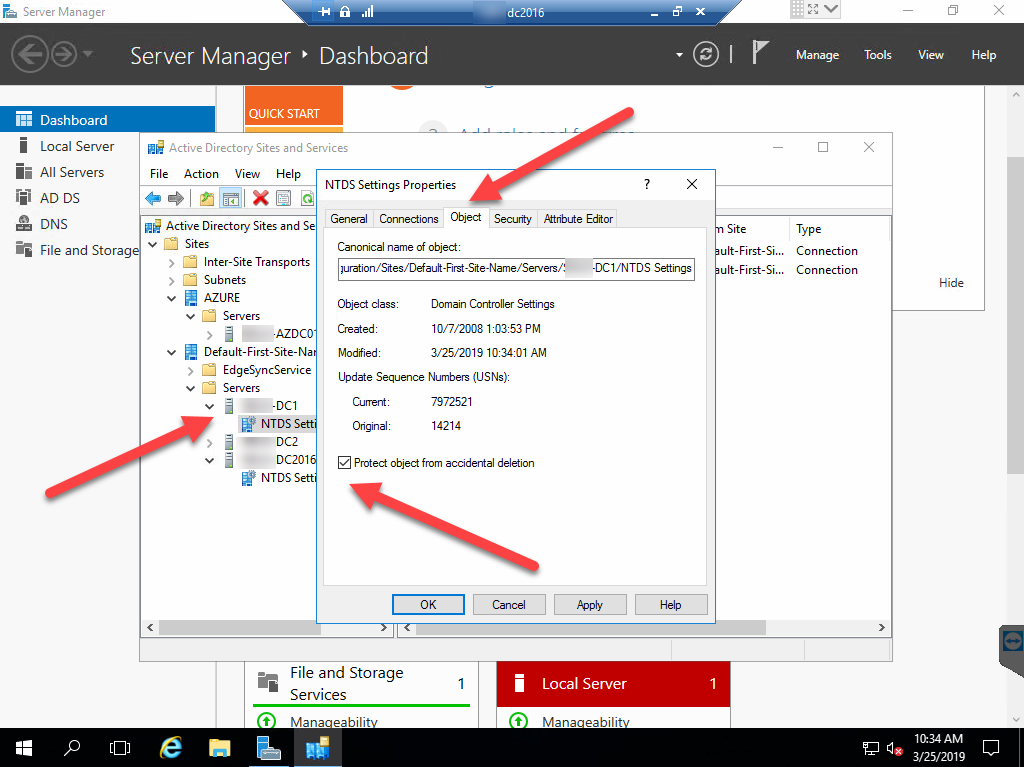The image size is (1024, 767).
Task: Click the Windows Start button
Action: [x=24, y=747]
